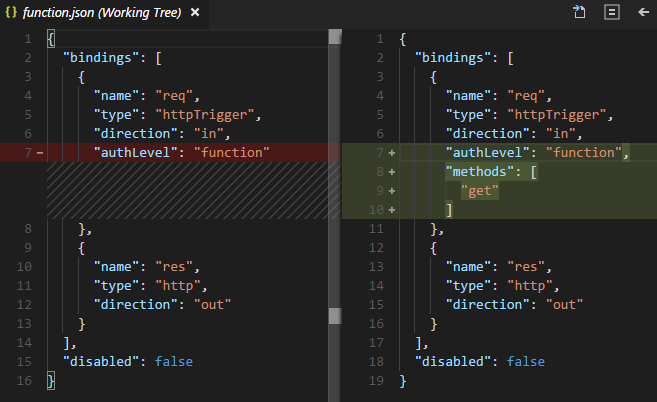Viewport: 657px width, 402px height.
Task: Click the left arrow icon at top right
Action: (x=642, y=13)
